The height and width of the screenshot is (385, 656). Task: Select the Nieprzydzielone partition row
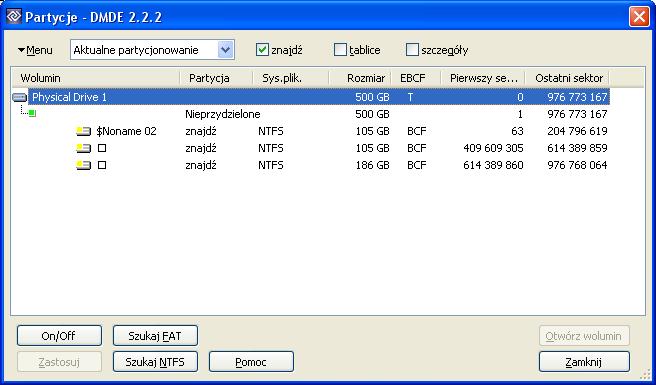[x=310, y=114]
